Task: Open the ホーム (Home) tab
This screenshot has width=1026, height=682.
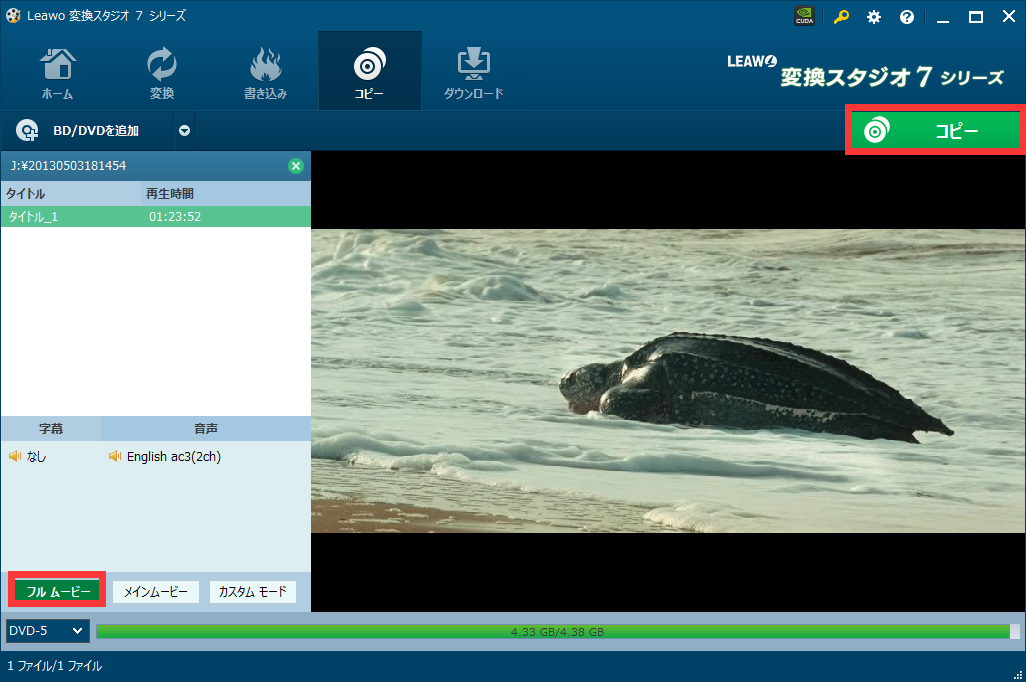Action: 58,72
